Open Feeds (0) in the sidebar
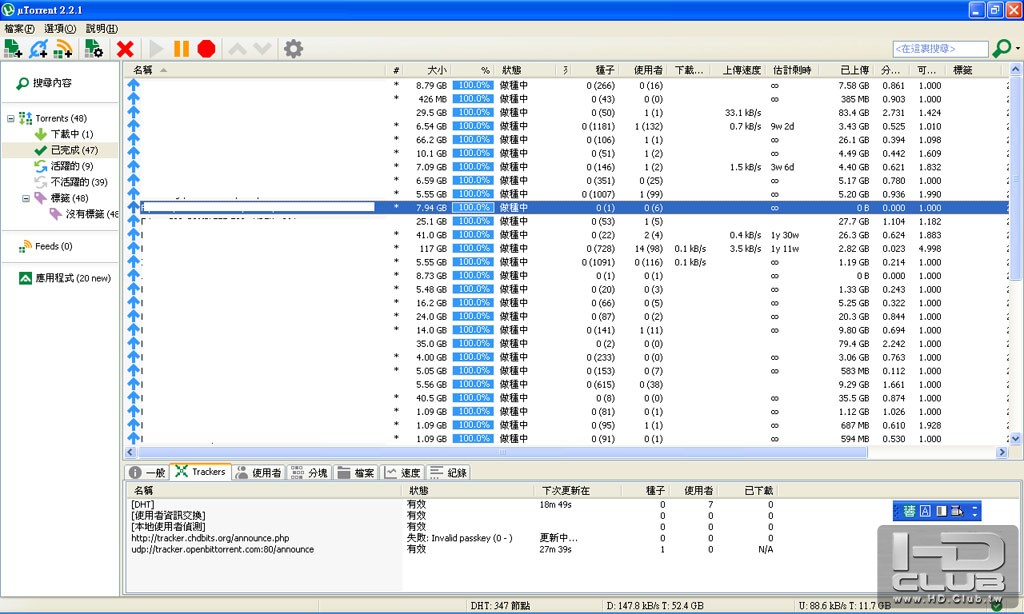The height and width of the screenshot is (614, 1024). [x=54, y=246]
